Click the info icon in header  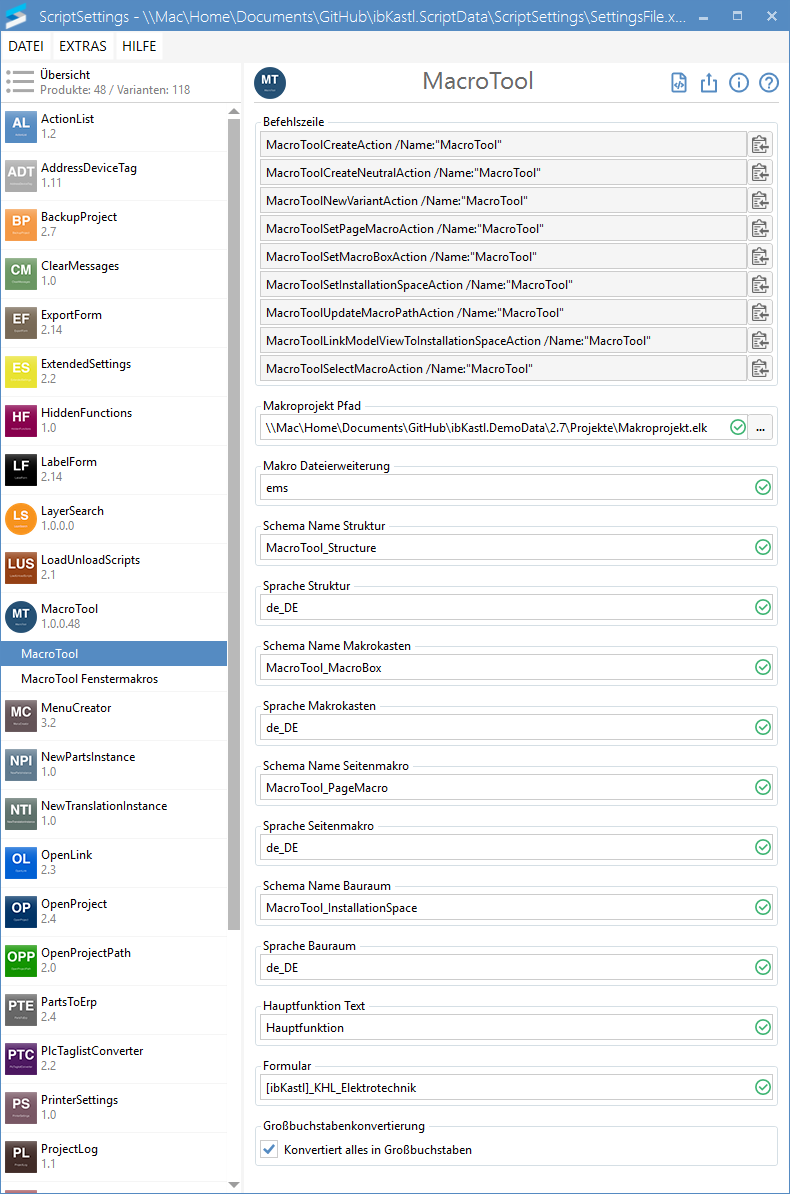click(x=739, y=83)
